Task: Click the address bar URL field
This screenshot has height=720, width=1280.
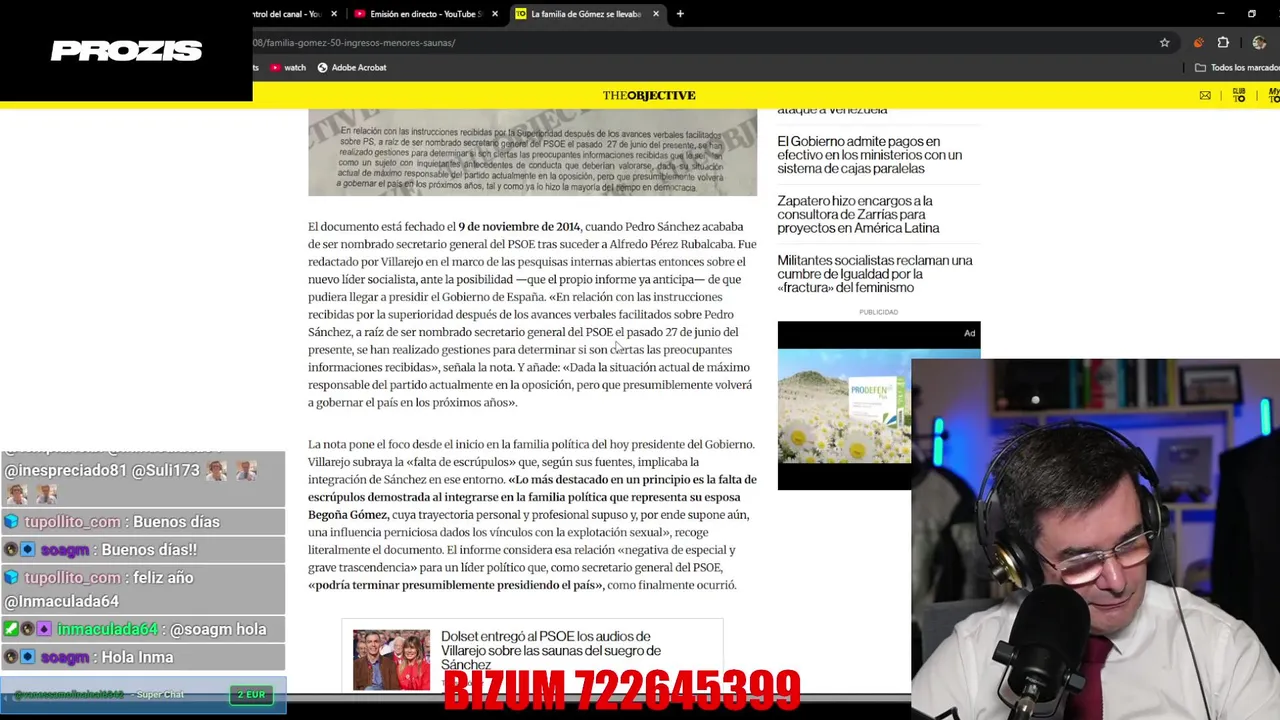Action: pyautogui.click(x=700, y=43)
